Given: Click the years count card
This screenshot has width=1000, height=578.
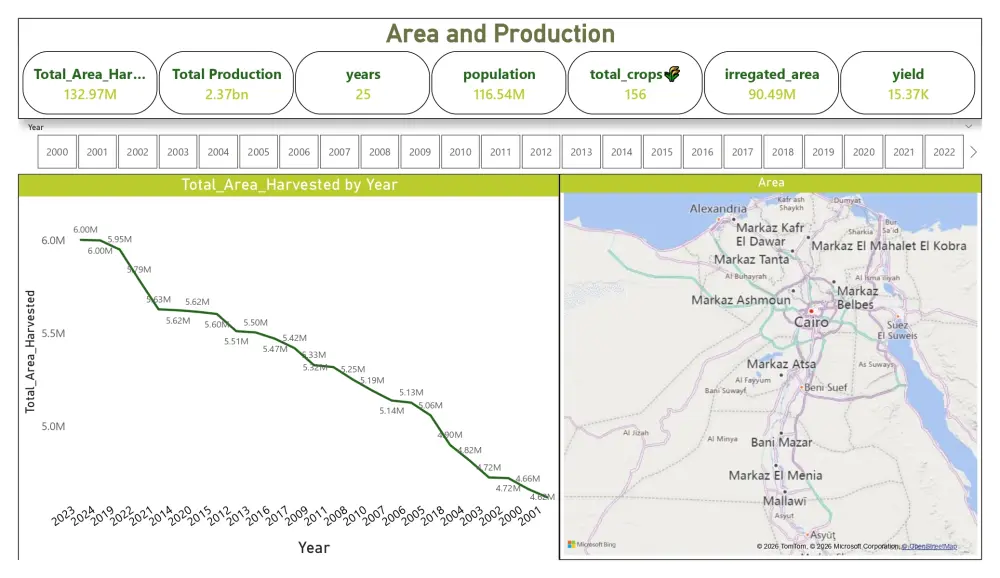Looking at the screenshot, I should pyautogui.click(x=363, y=83).
